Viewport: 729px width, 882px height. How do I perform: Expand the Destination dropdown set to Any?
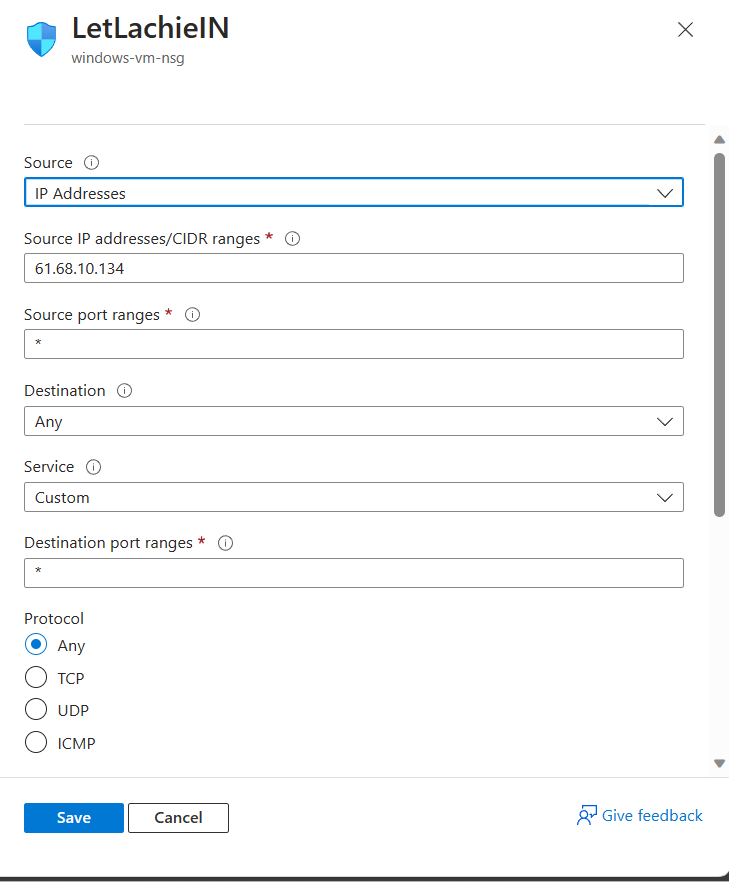[x=664, y=421]
